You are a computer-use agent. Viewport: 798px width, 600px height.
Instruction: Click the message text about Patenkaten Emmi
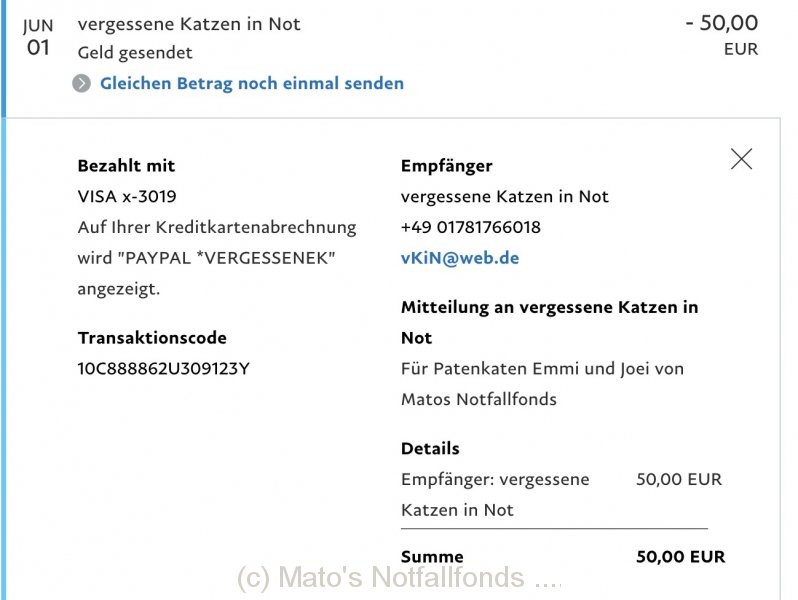(542, 384)
